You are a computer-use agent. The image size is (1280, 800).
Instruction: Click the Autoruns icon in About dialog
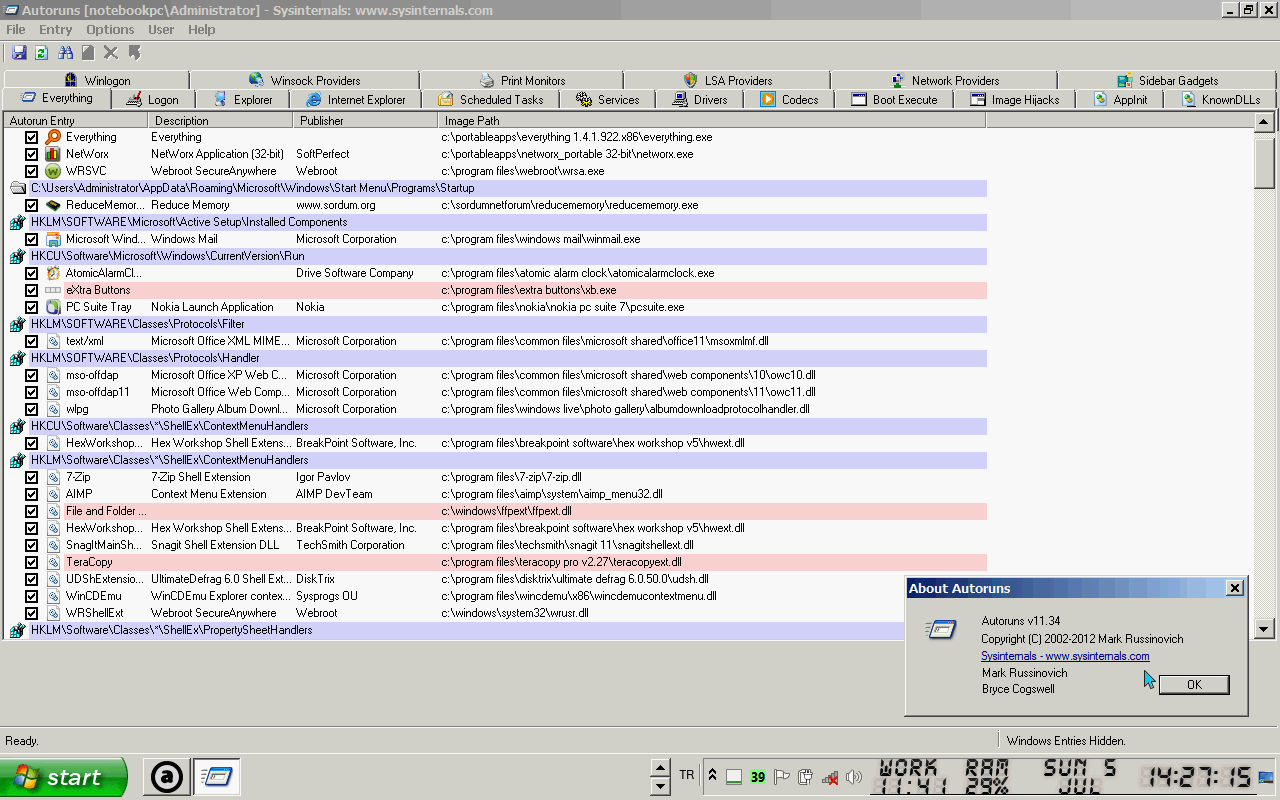click(942, 629)
